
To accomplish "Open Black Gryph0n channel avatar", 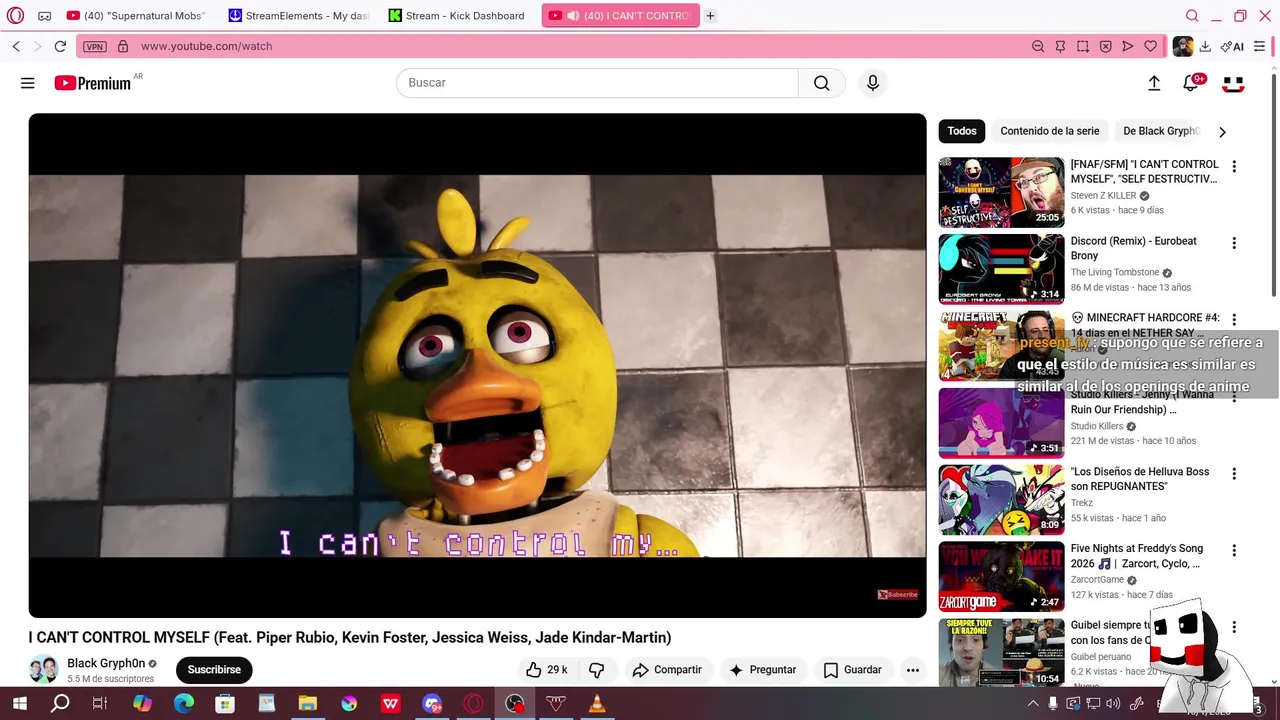I will [43, 669].
